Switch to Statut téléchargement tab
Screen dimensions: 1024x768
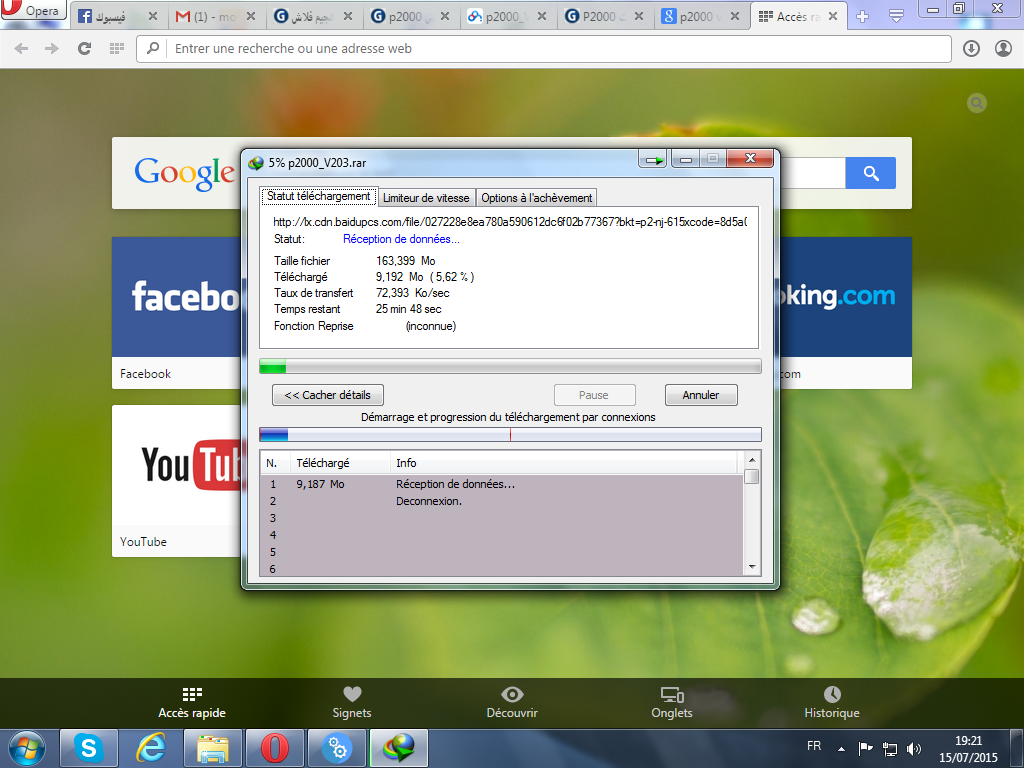pyautogui.click(x=319, y=196)
